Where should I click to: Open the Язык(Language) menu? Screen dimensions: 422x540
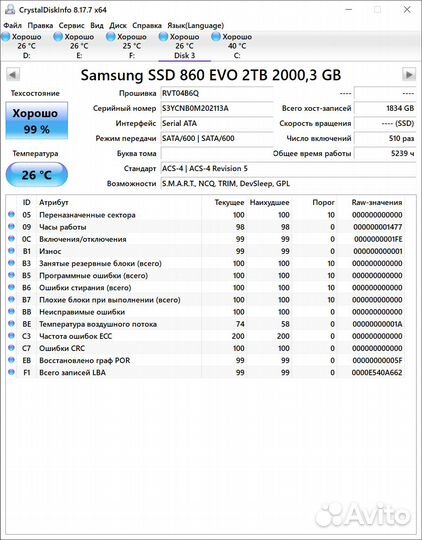click(x=195, y=25)
